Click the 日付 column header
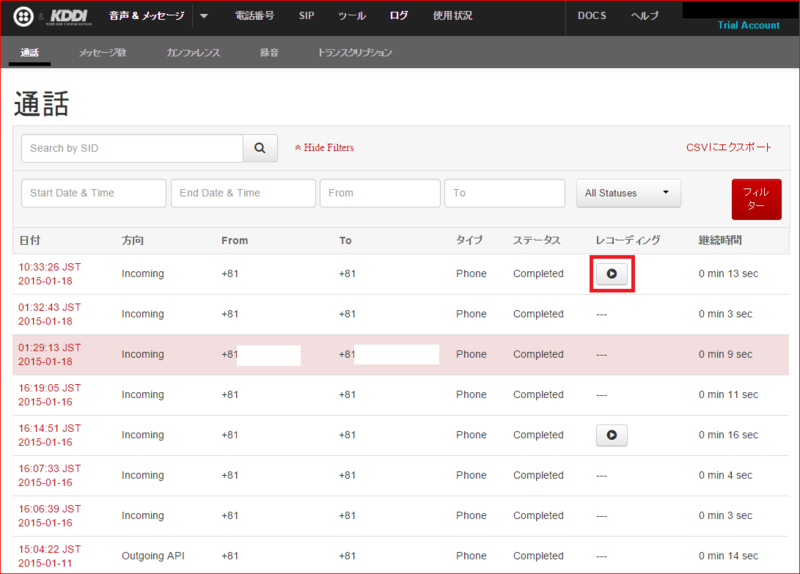The height and width of the screenshot is (574, 800). pos(30,240)
